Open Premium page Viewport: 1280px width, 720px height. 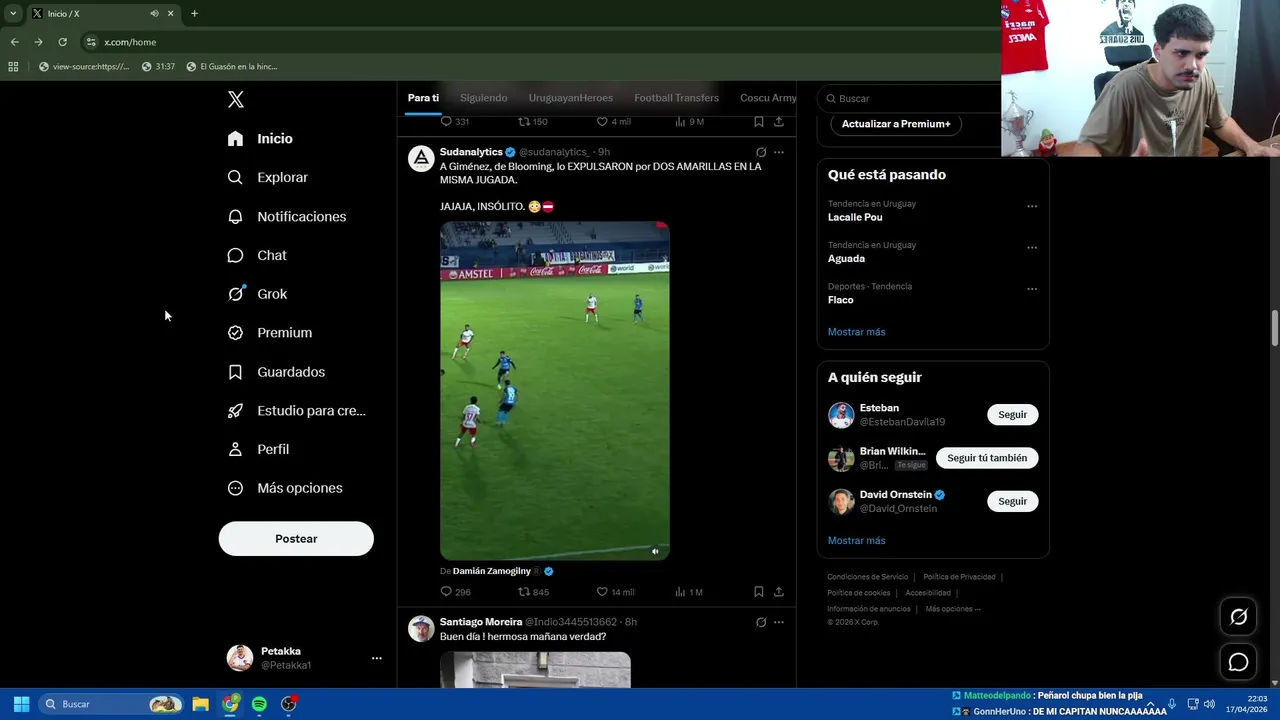tap(269, 333)
